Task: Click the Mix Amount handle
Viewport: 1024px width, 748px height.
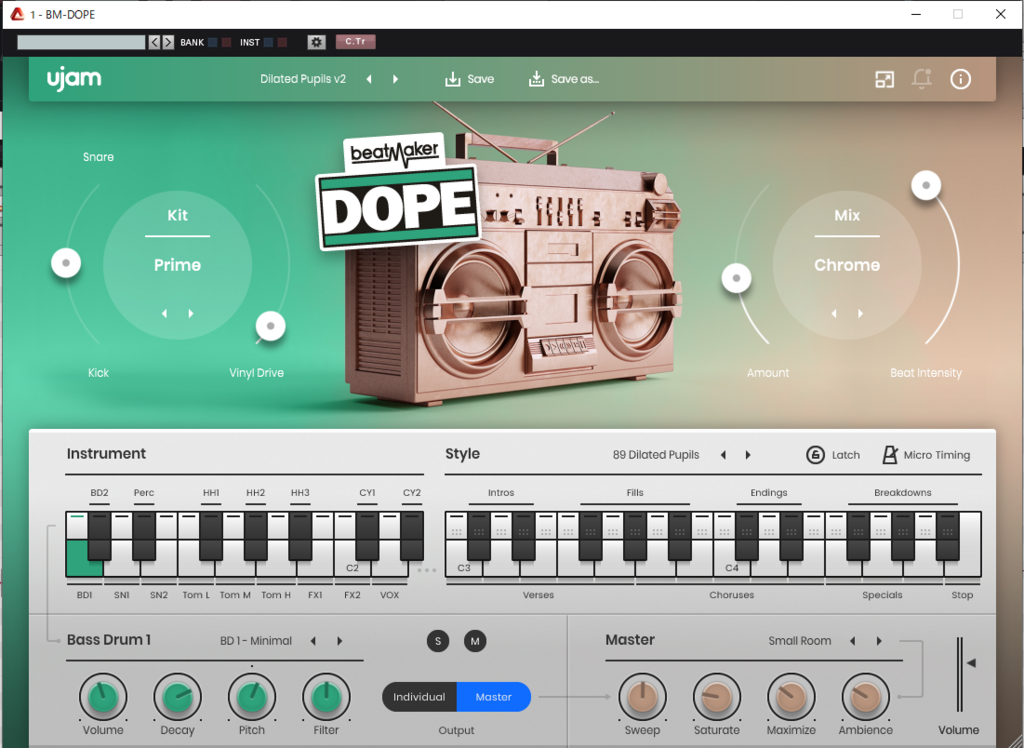Action: click(736, 278)
